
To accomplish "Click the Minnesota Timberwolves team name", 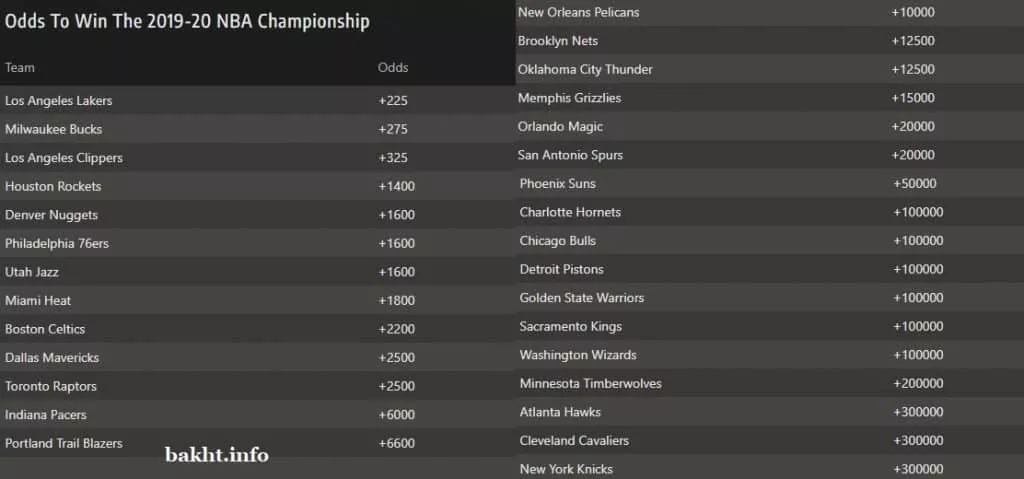I will tap(590, 383).
